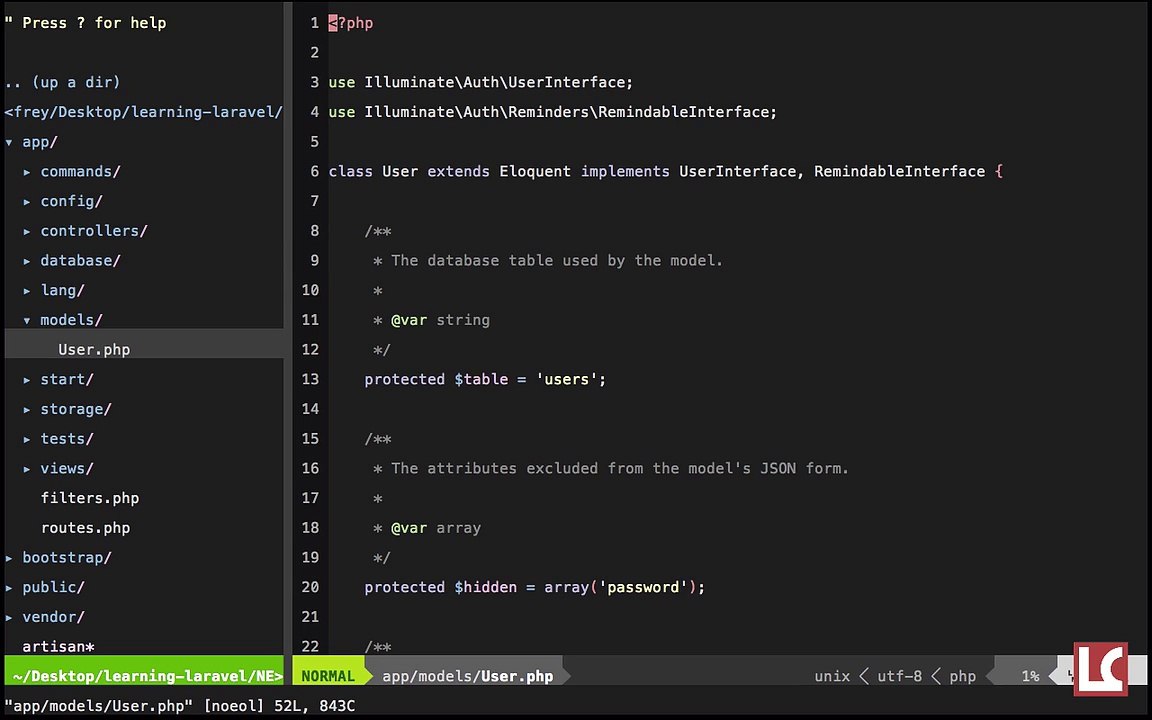Screen dimensions: 1152x720
Task: Expand the lang/ folder arrow
Action: 27,291
